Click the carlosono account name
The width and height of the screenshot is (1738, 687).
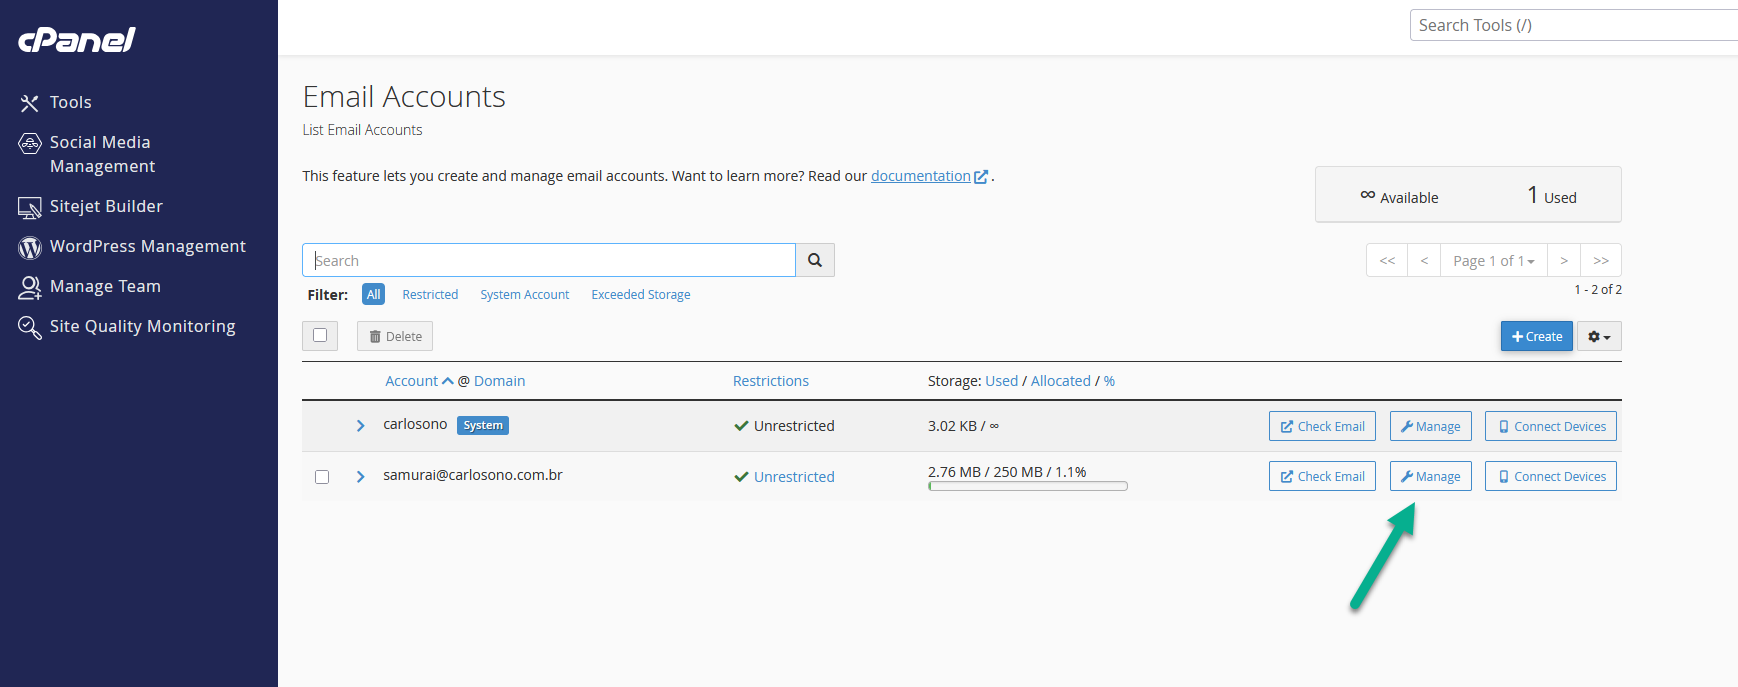(x=415, y=424)
